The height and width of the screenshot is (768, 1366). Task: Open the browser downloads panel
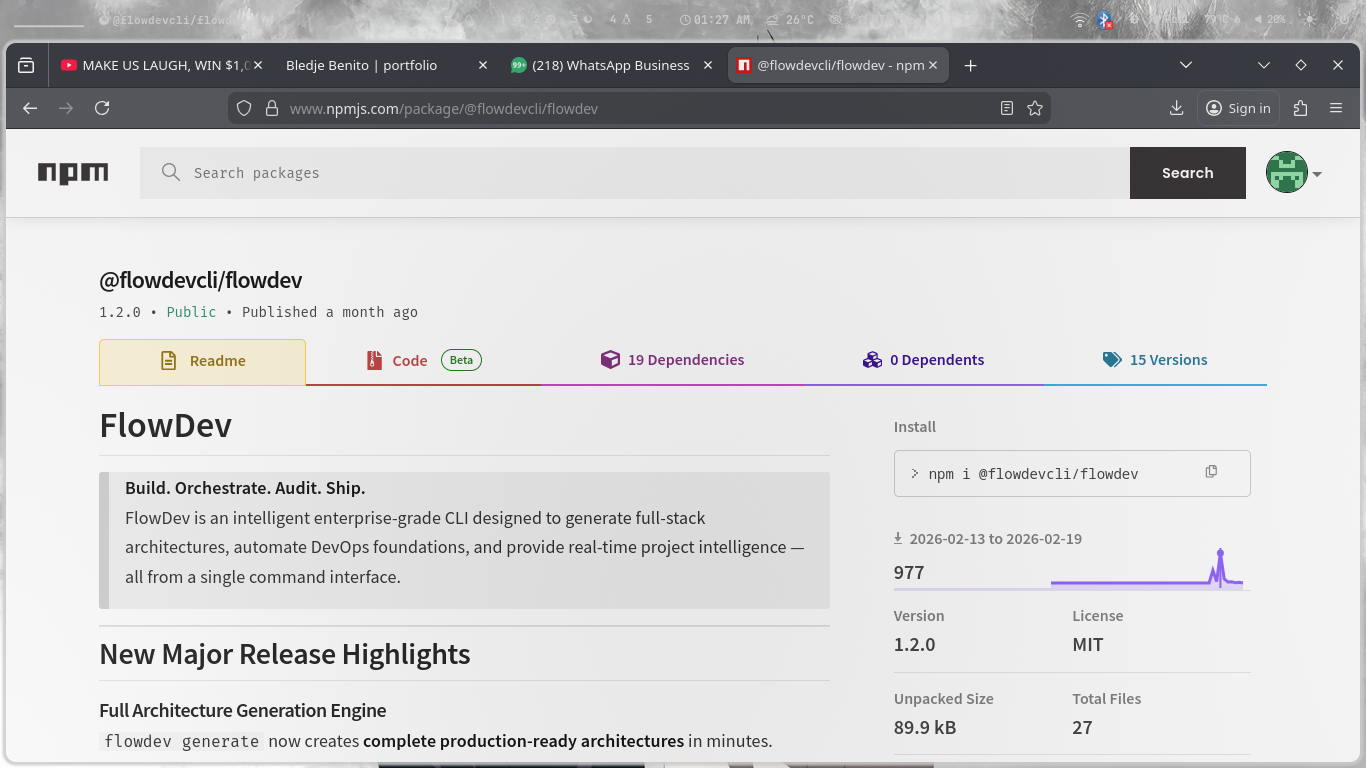point(1176,108)
